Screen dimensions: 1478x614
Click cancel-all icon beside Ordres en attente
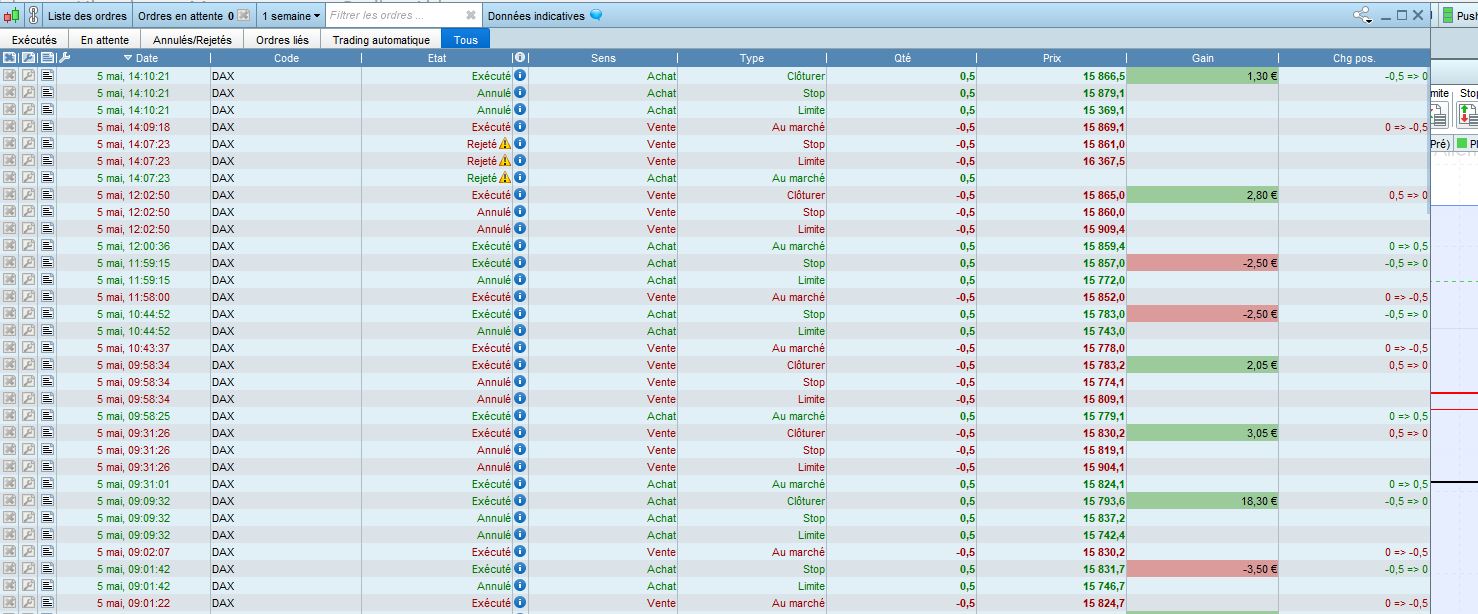pos(243,16)
